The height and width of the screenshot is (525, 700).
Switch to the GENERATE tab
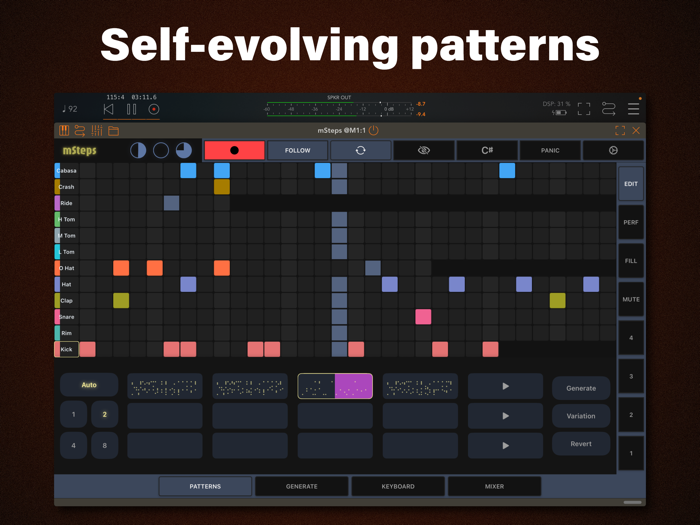coord(302,486)
